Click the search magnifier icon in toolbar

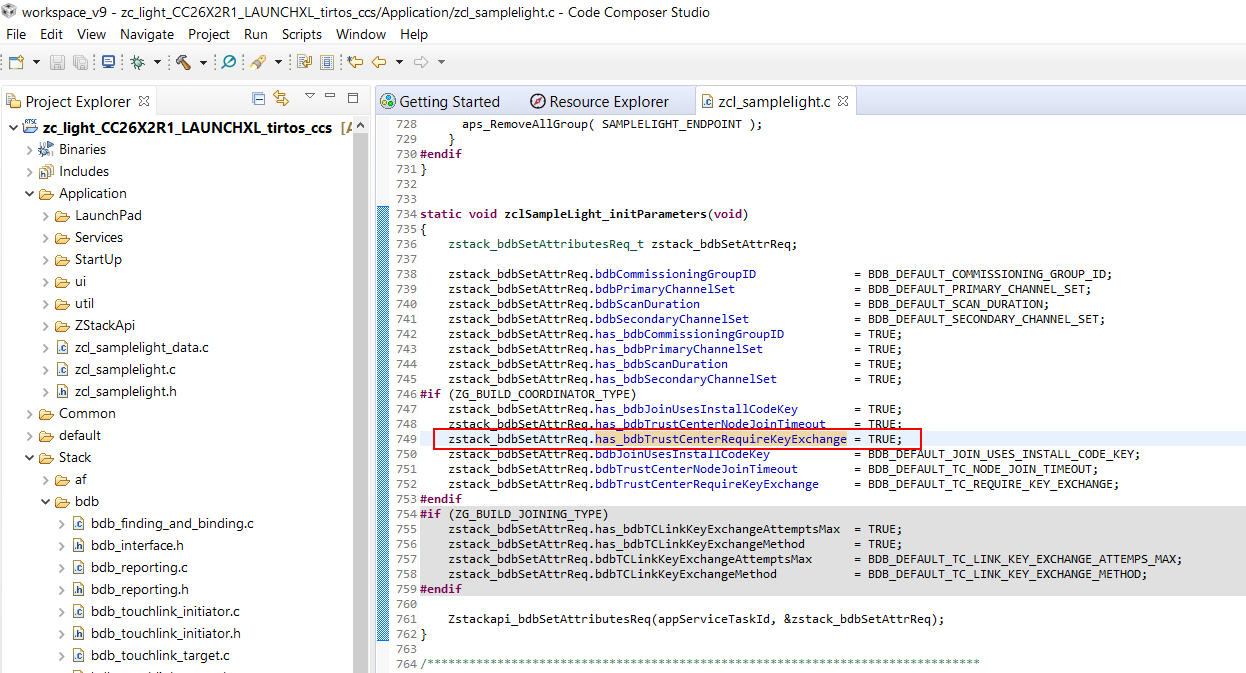228,62
